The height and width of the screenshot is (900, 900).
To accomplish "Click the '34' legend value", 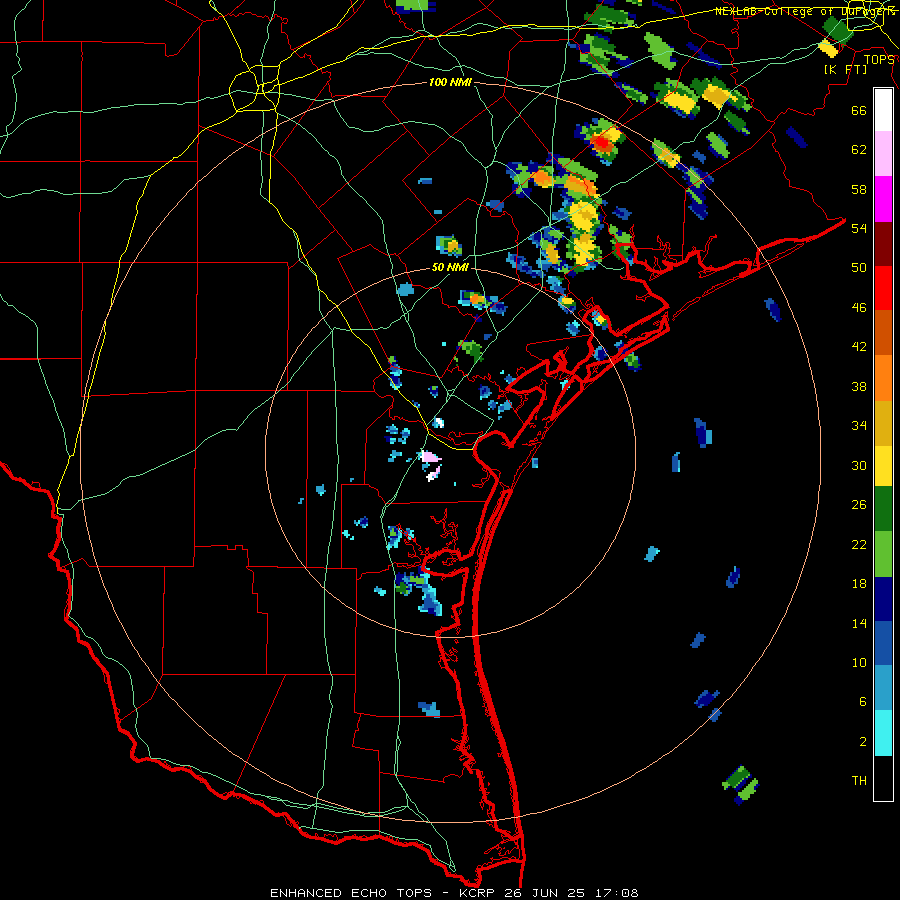I will (859, 426).
